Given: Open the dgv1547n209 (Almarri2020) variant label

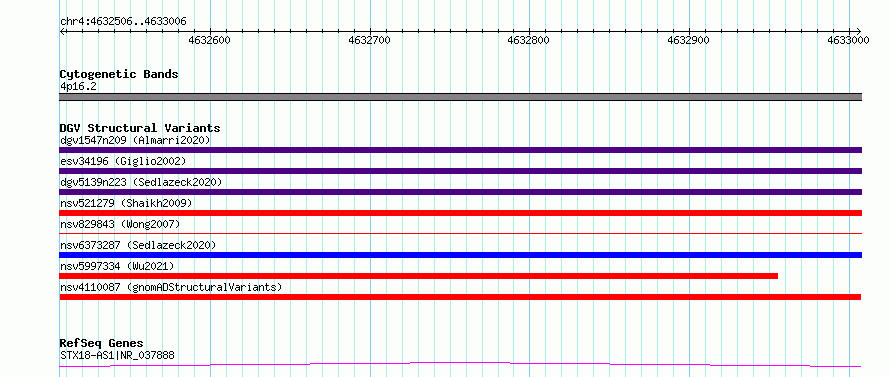Looking at the screenshot, I should click(x=135, y=140).
